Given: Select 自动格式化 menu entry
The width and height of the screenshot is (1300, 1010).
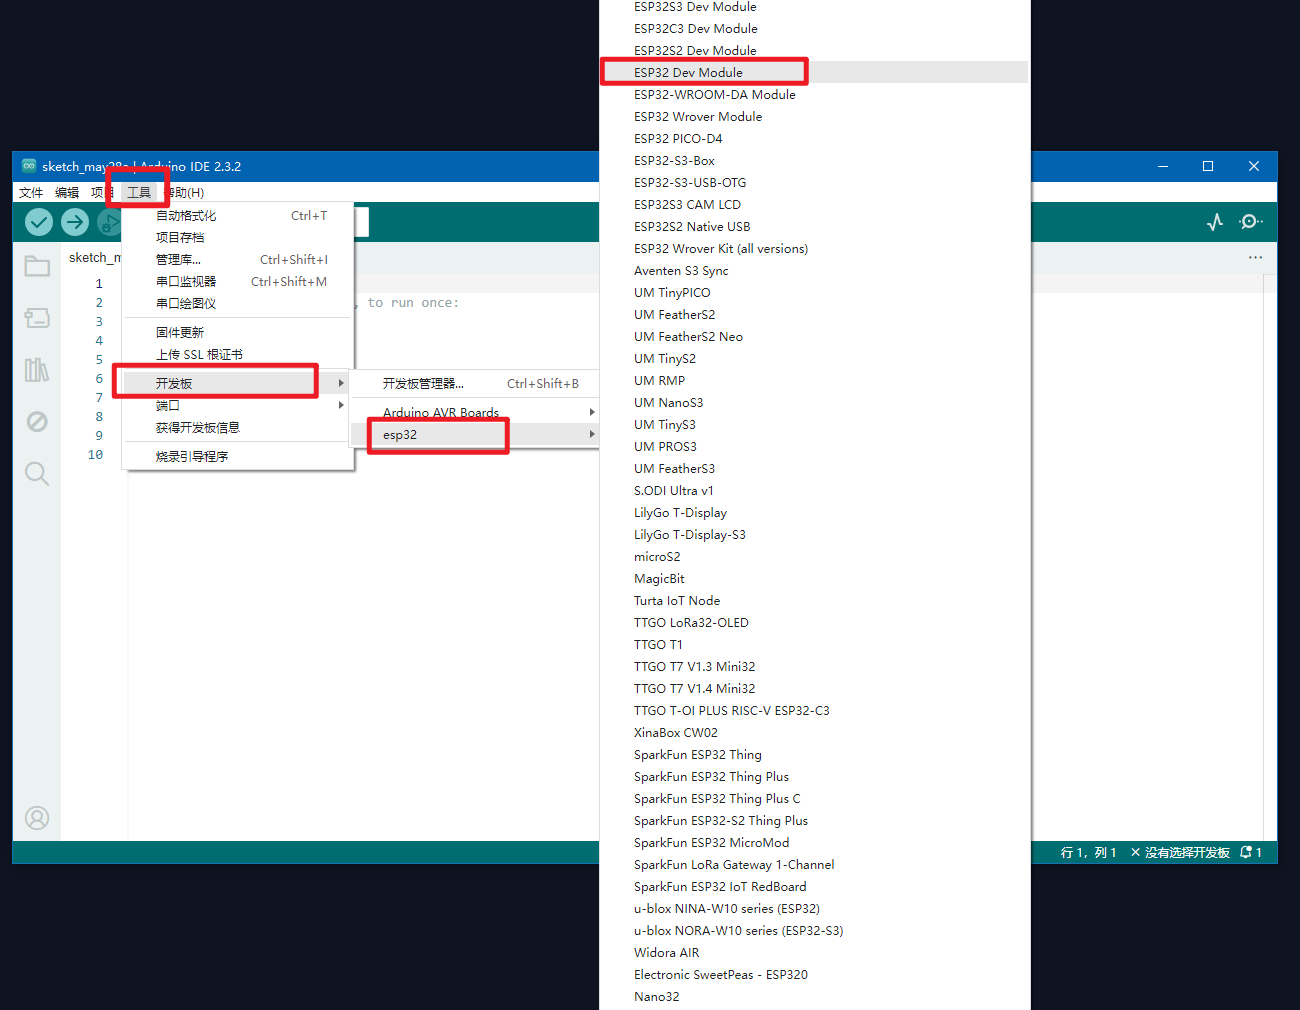Looking at the screenshot, I should click(x=237, y=215).
